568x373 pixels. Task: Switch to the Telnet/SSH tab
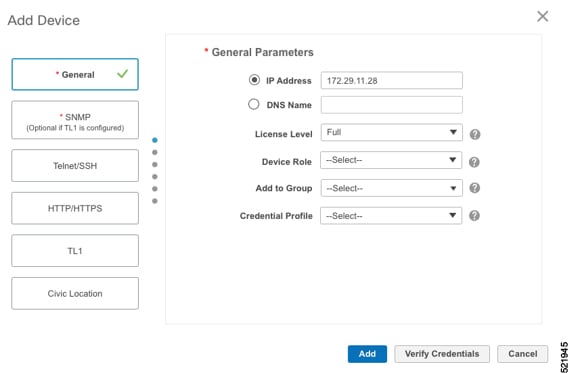[x=75, y=165]
